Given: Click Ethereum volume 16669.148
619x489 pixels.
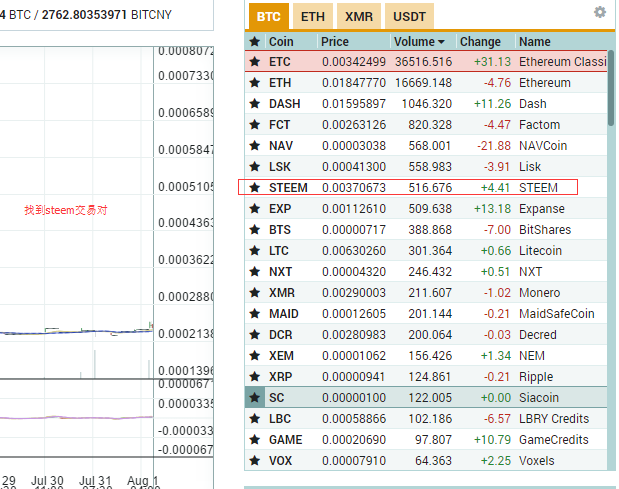Looking at the screenshot, I should point(423,82).
